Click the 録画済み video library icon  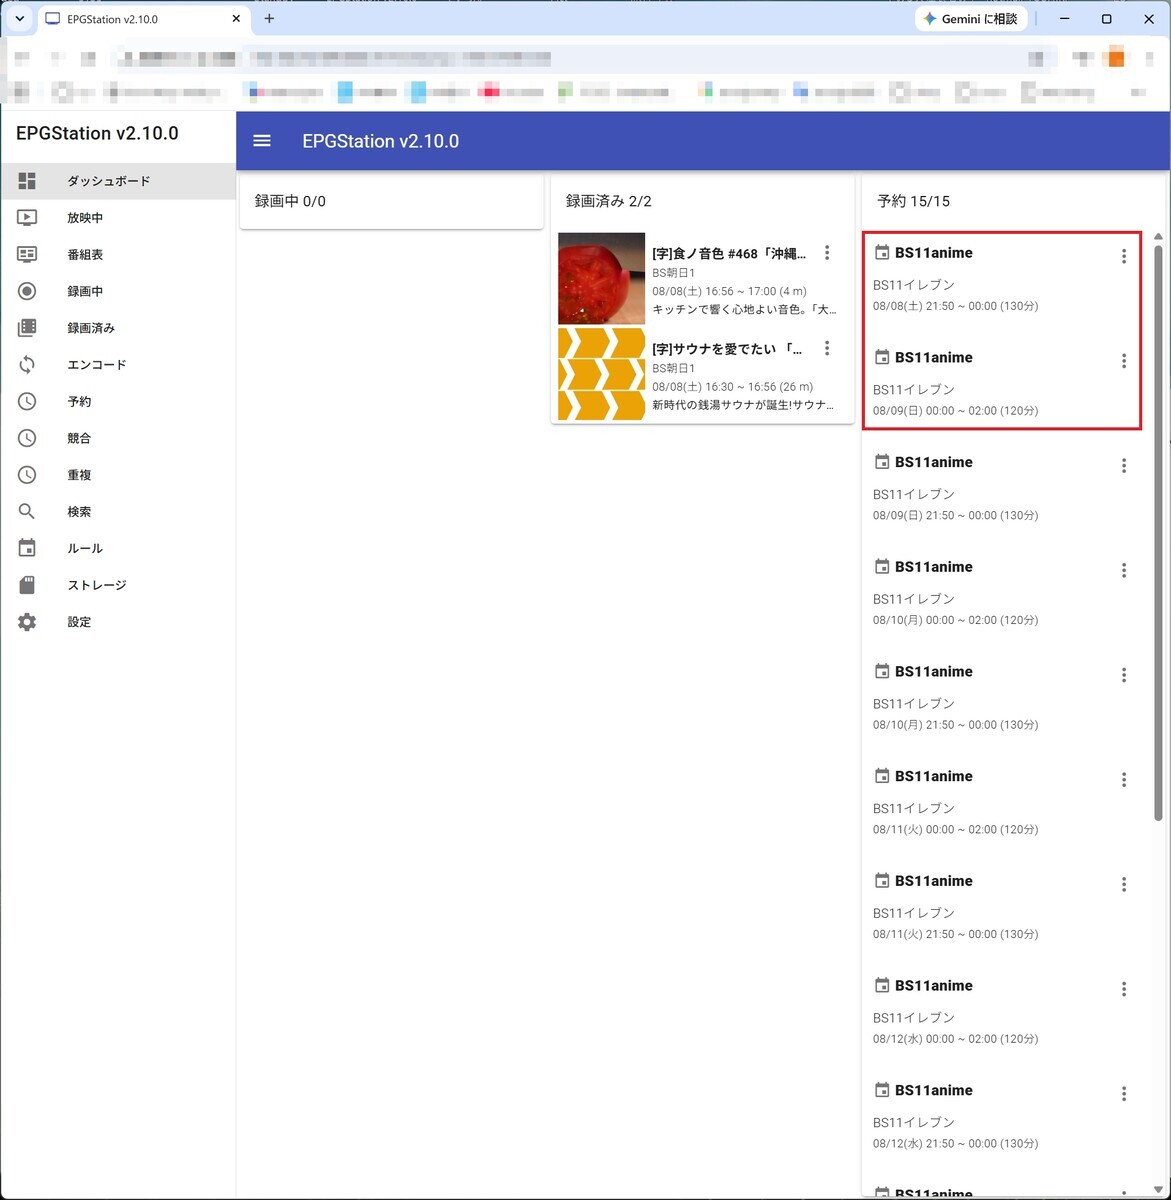coord(27,328)
